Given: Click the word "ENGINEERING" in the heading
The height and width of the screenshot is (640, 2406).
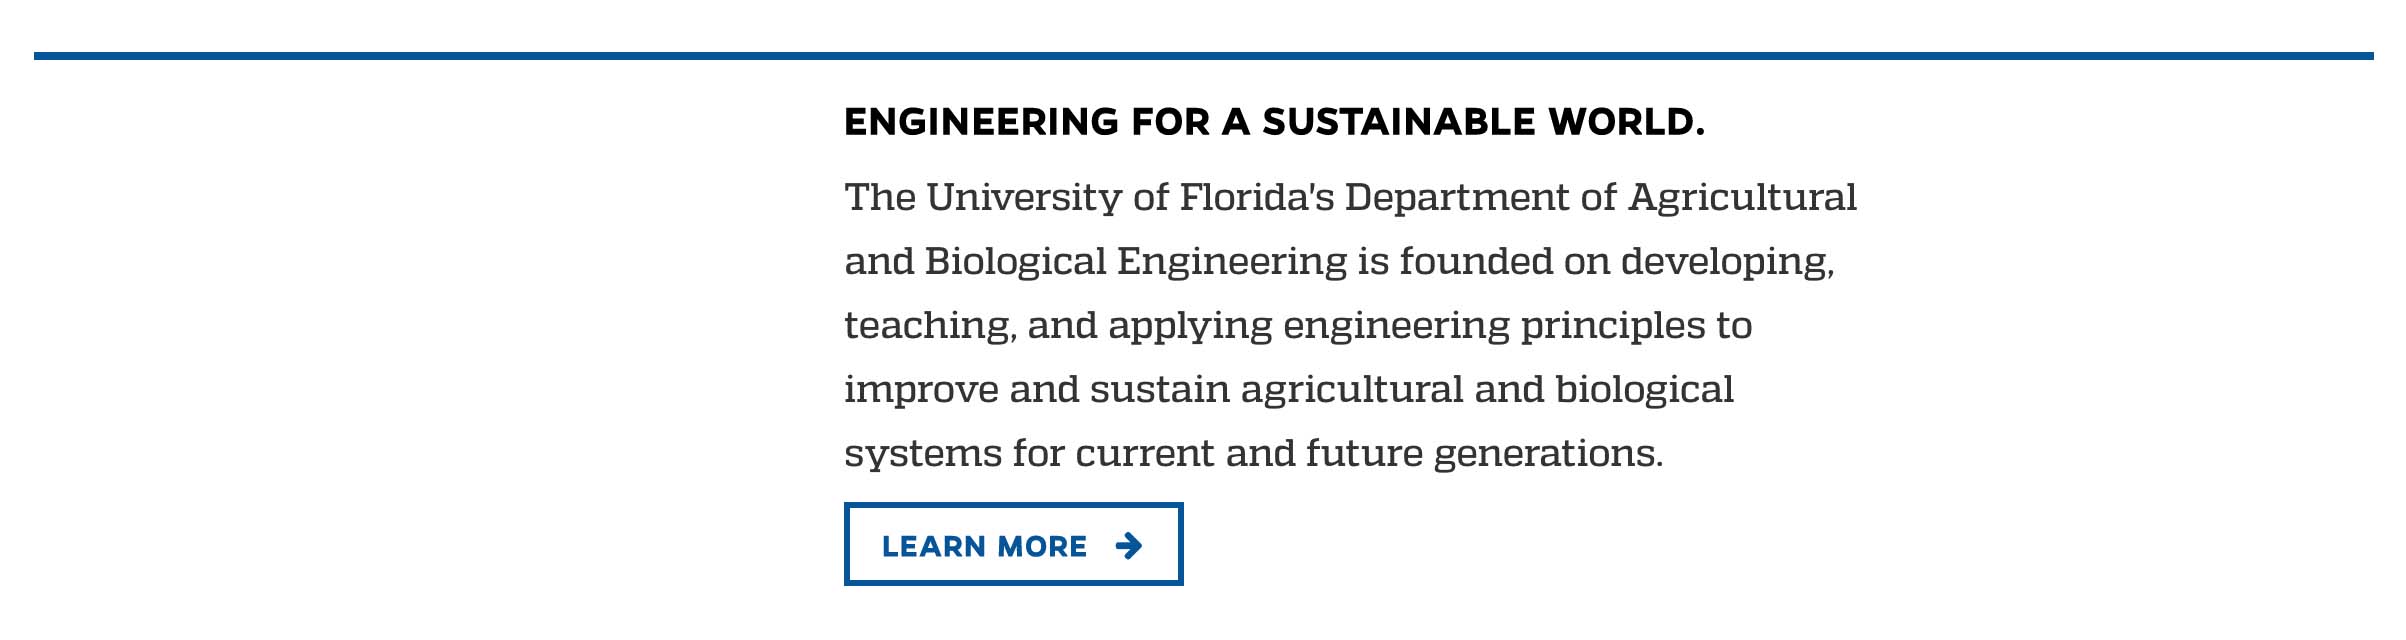Looking at the screenshot, I should (981, 122).
